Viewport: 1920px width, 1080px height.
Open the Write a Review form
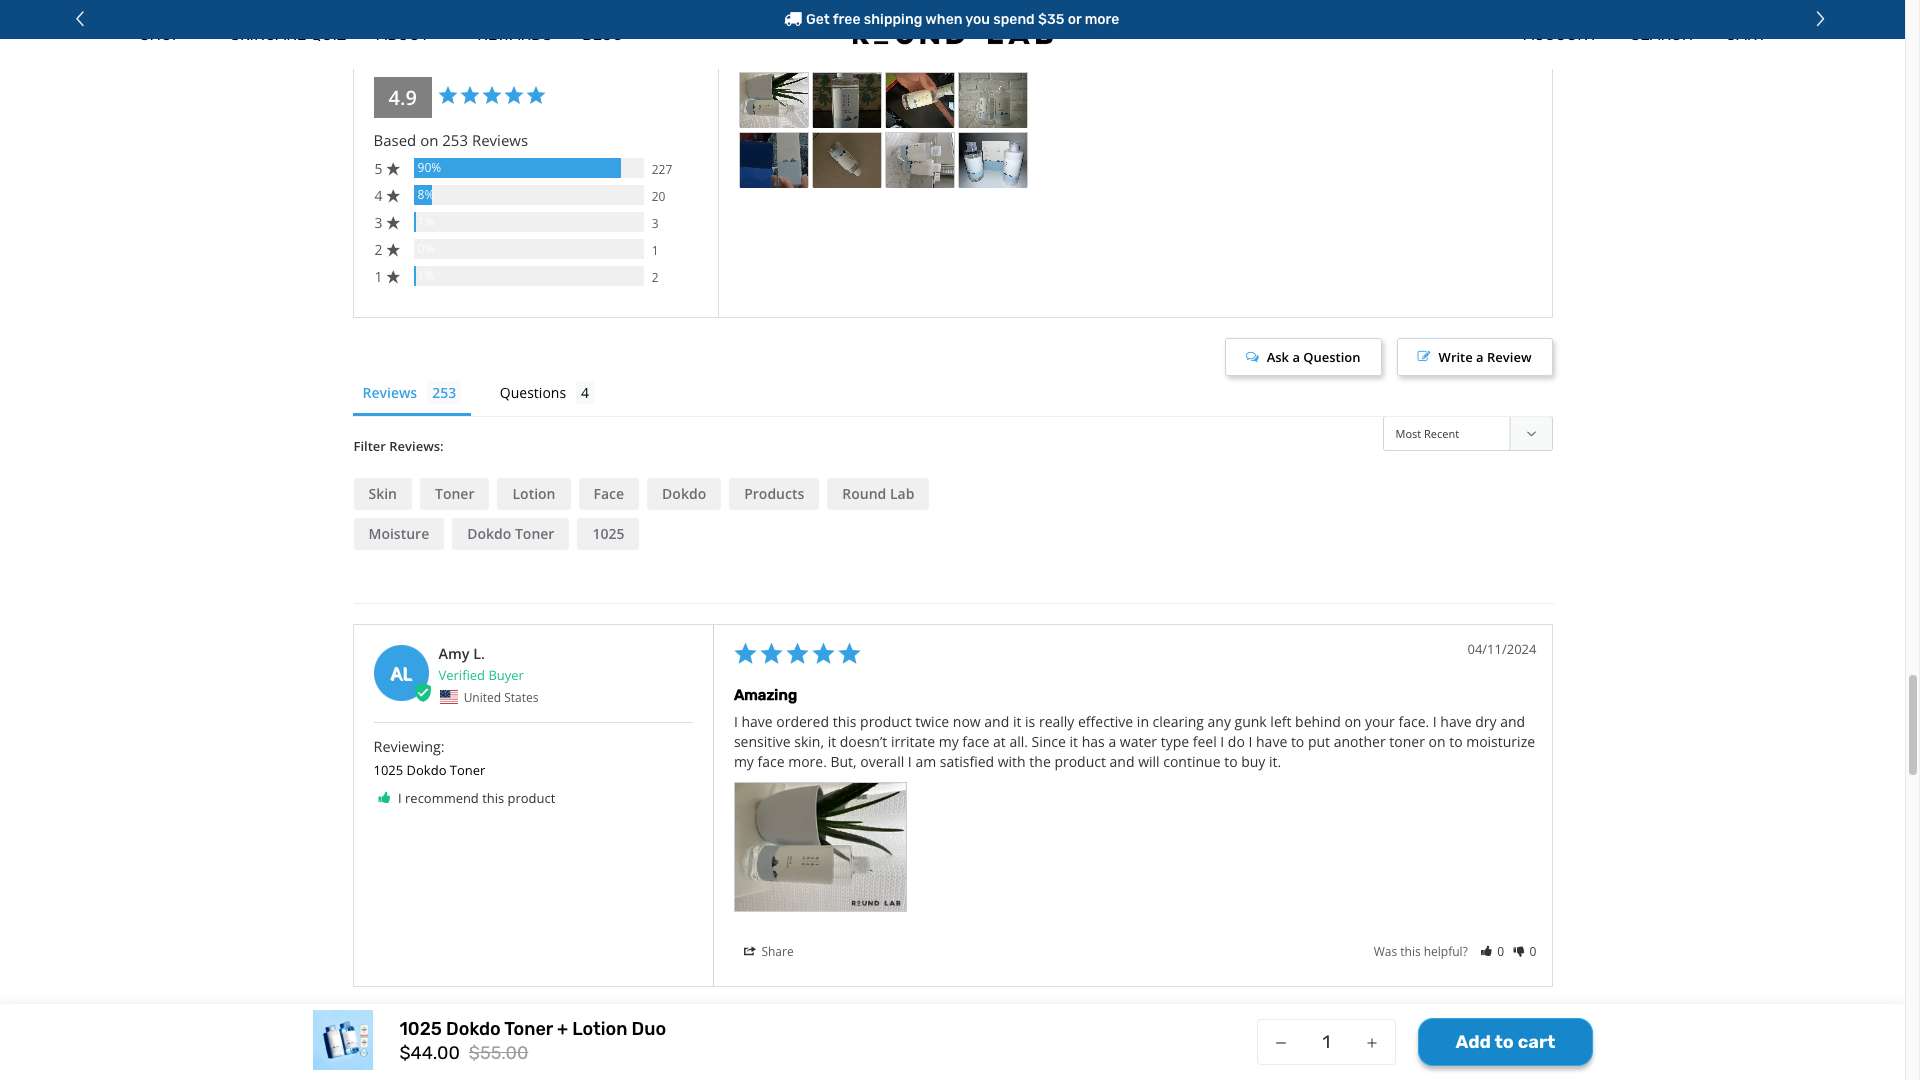(1474, 357)
